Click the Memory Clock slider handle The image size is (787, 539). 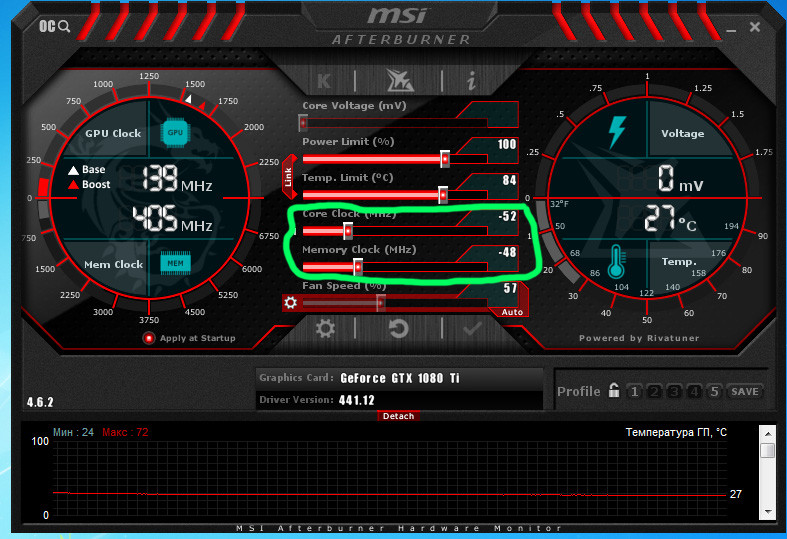(x=358, y=267)
